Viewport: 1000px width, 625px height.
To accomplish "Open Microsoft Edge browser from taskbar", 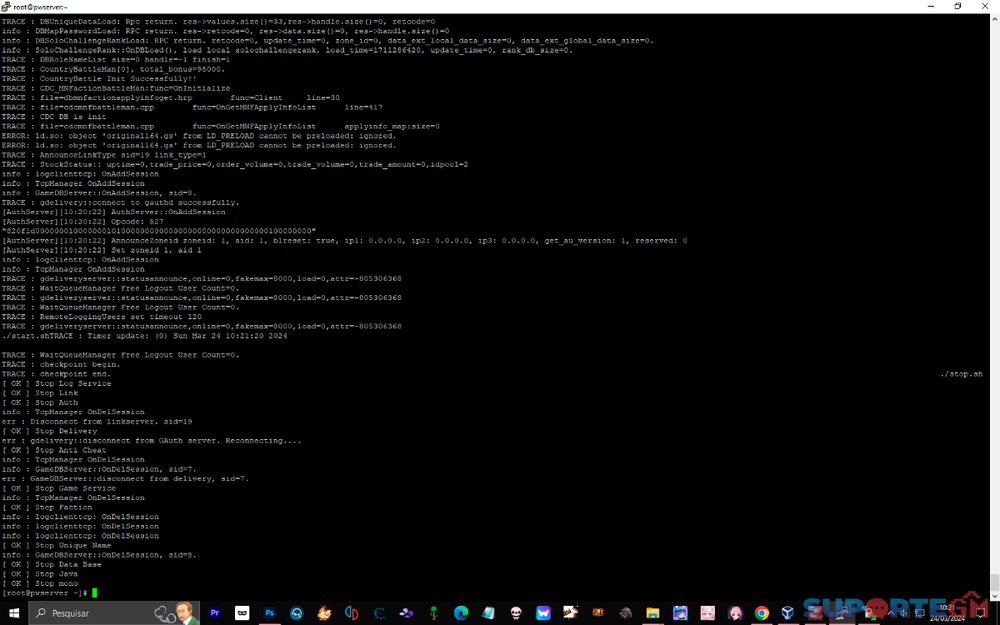I will coord(461,613).
